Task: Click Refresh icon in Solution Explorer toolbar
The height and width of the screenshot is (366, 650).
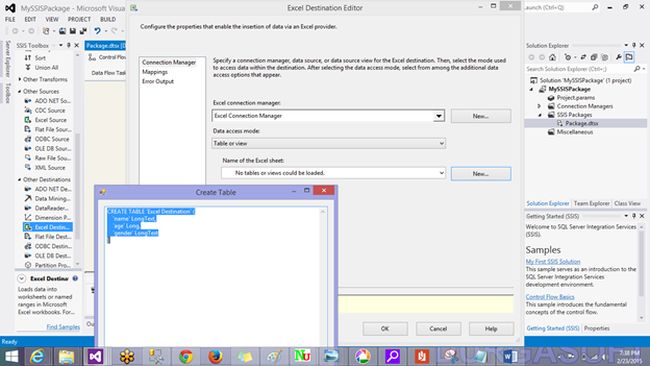Action: (x=583, y=57)
